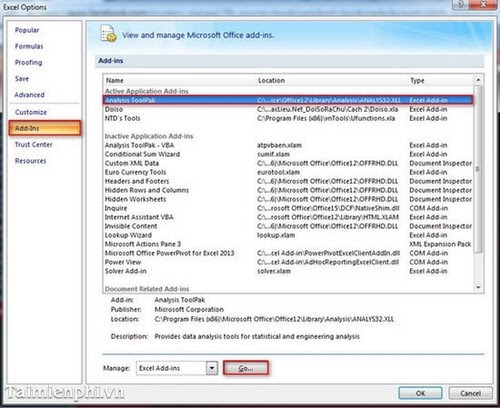500x408 pixels.
Task: Select the Save category
Action: coord(22,79)
